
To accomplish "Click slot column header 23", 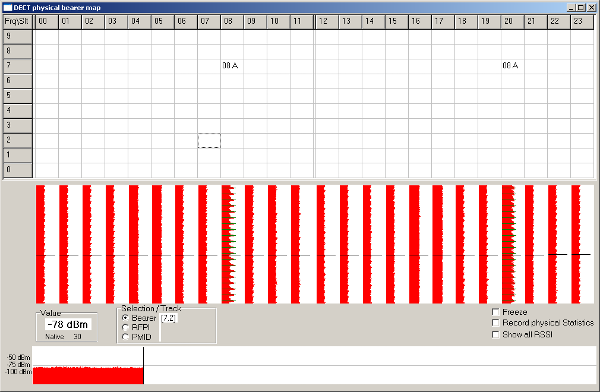I will (x=582, y=22).
